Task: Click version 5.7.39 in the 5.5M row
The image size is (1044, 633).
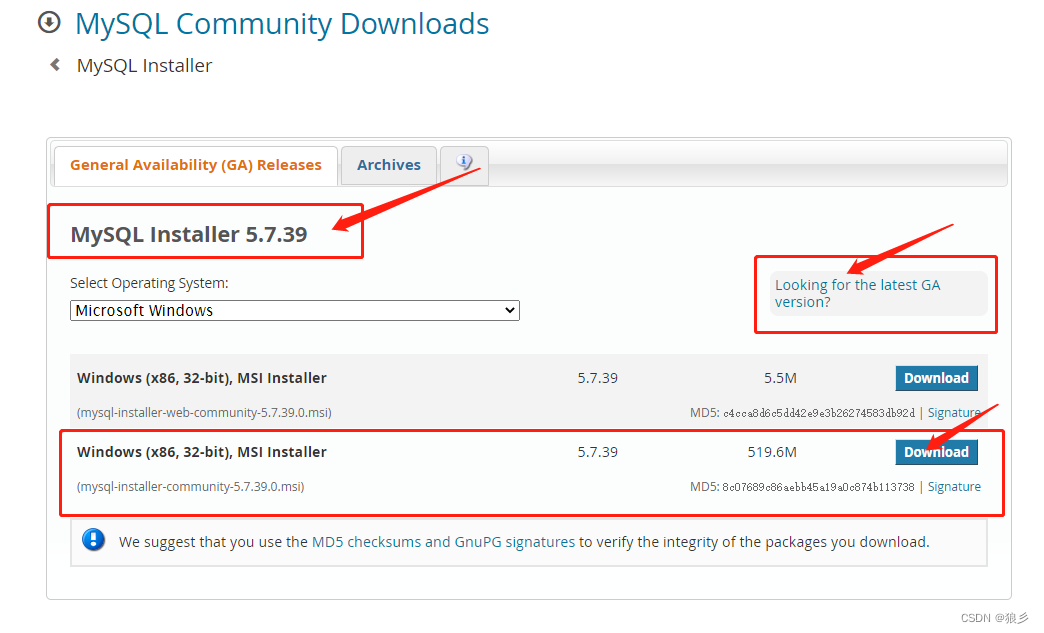Action: (x=597, y=378)
